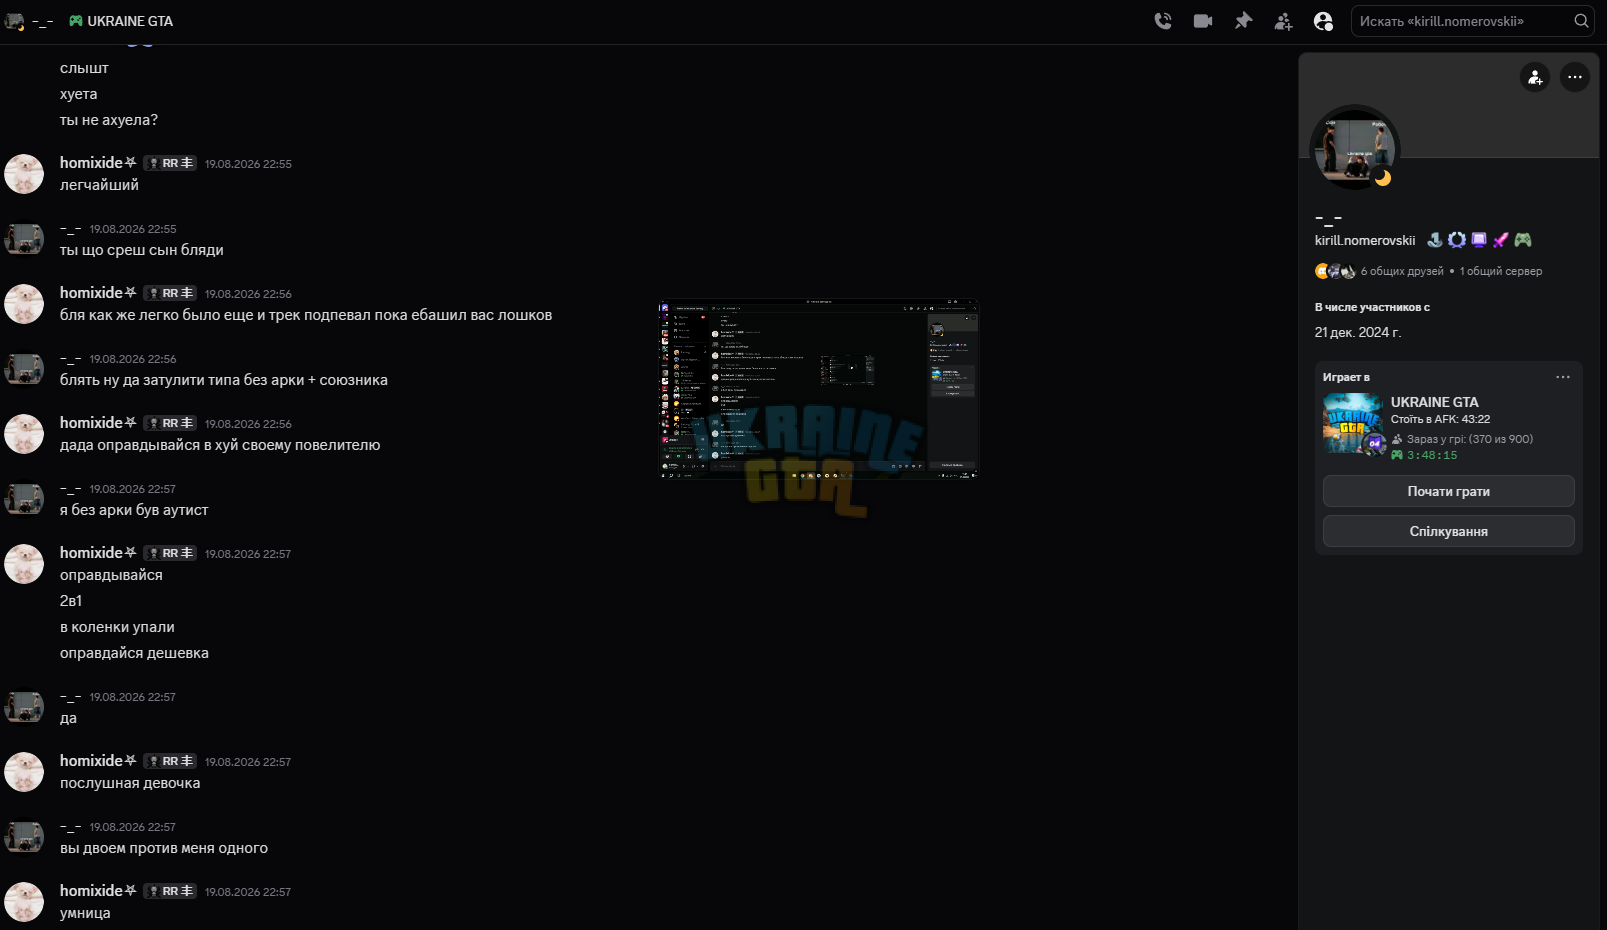Click the Стоїть в AFK: 43:22 status line
This screenshot has height=930, width=1607.
(1440, 419)
